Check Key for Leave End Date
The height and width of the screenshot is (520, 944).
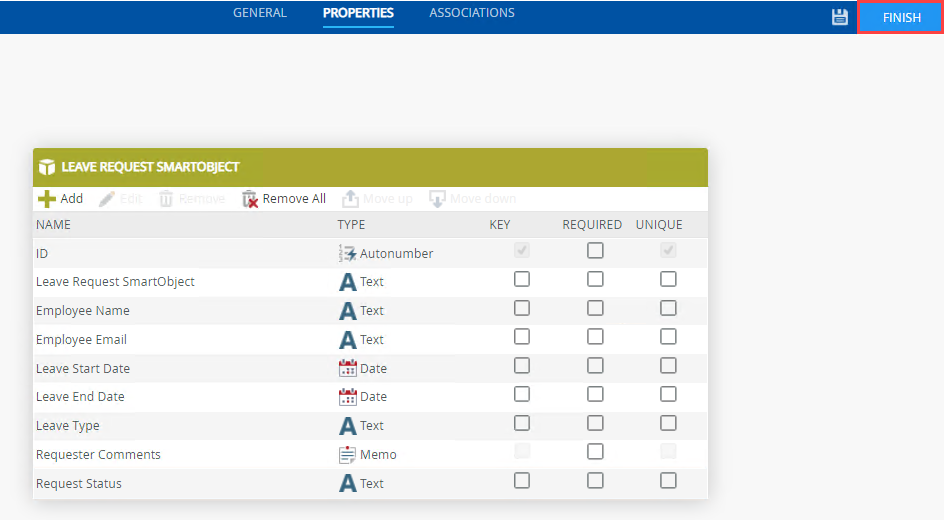click(x=522, y=394)
